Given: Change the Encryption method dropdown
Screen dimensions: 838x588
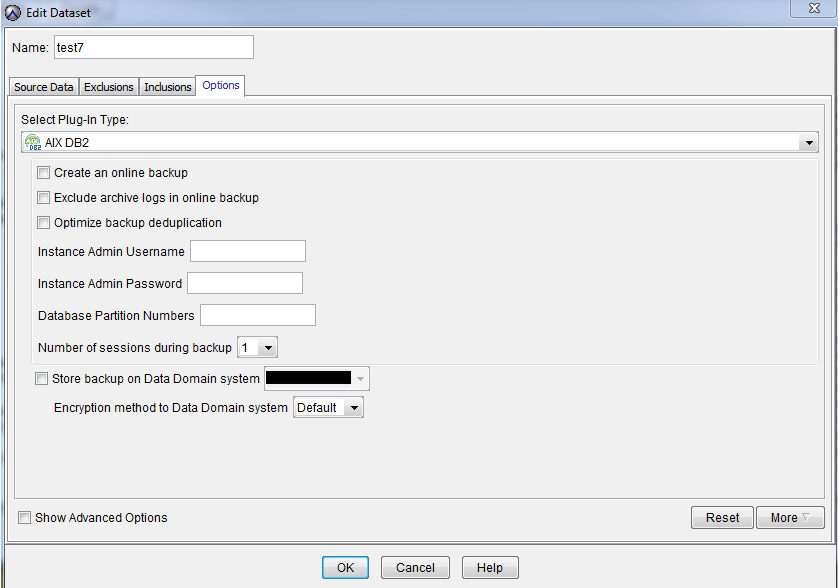Looking at the screenshot, I should click(352, 407).
